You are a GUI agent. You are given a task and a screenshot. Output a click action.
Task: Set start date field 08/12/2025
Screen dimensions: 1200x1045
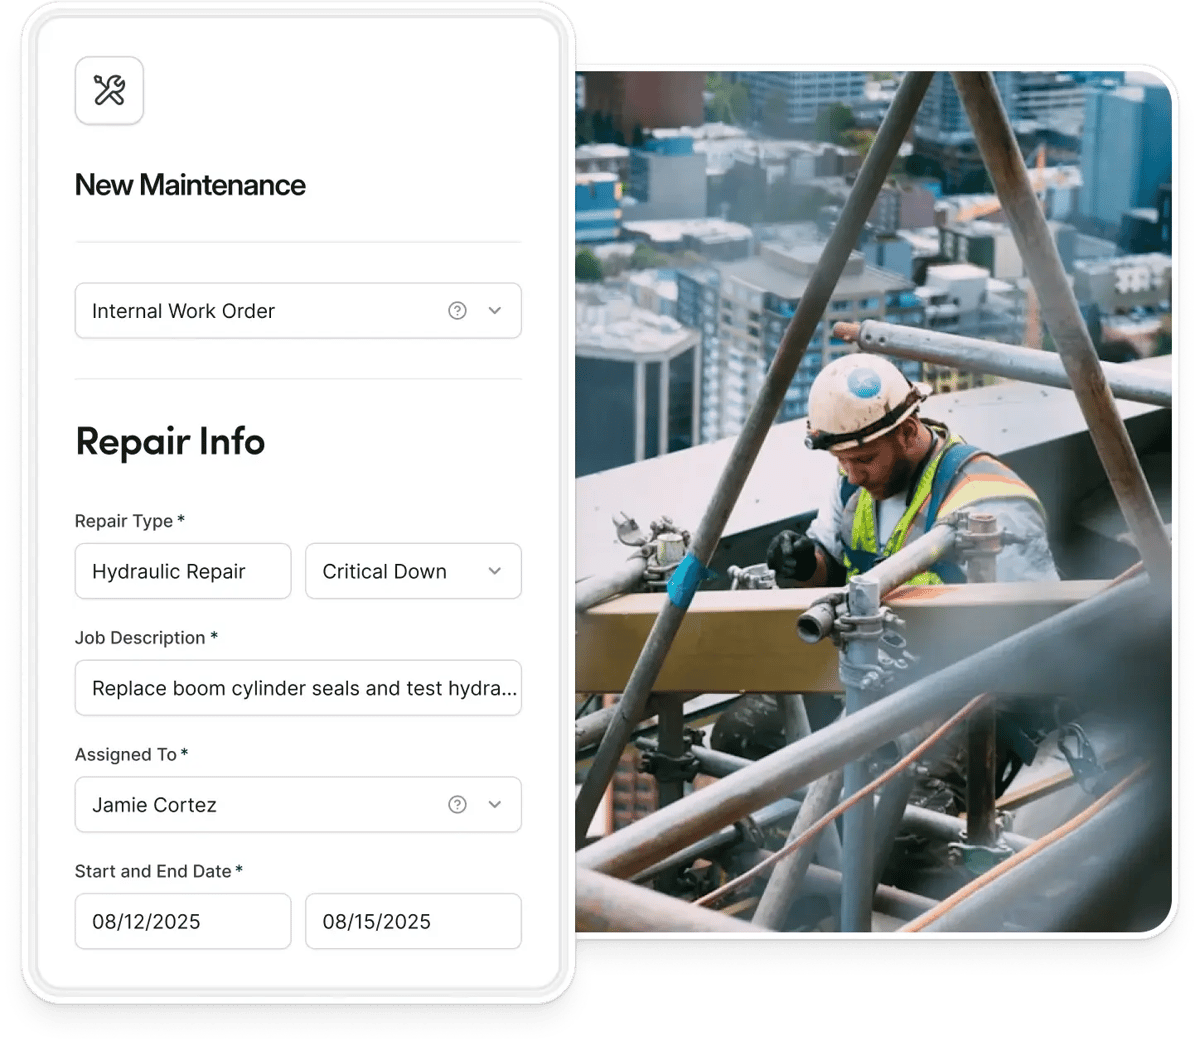183,921
